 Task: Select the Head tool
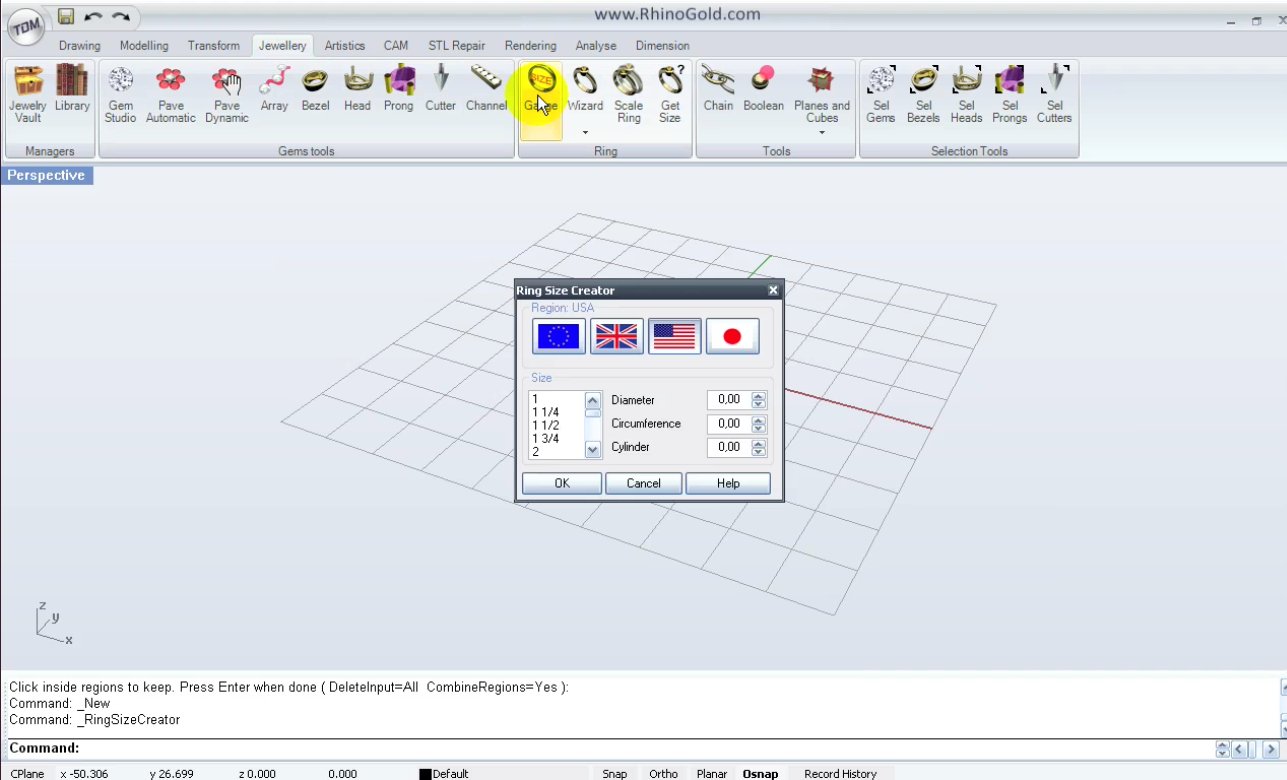[x=357, y=89]
